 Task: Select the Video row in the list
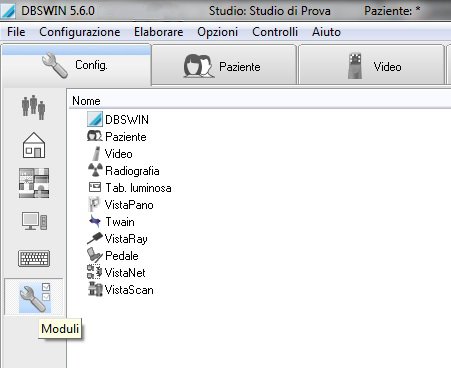112,154
